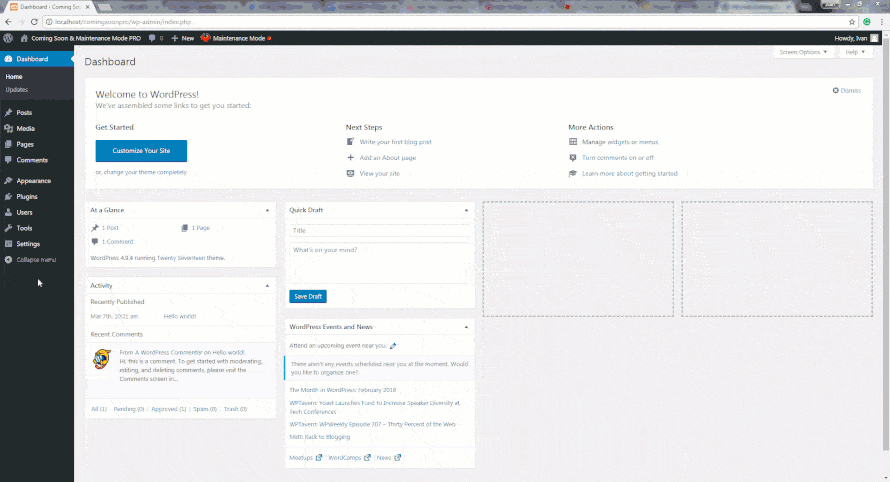Click Add an About page link
Viewport: 890px width, 482px height.
(388, 158)
